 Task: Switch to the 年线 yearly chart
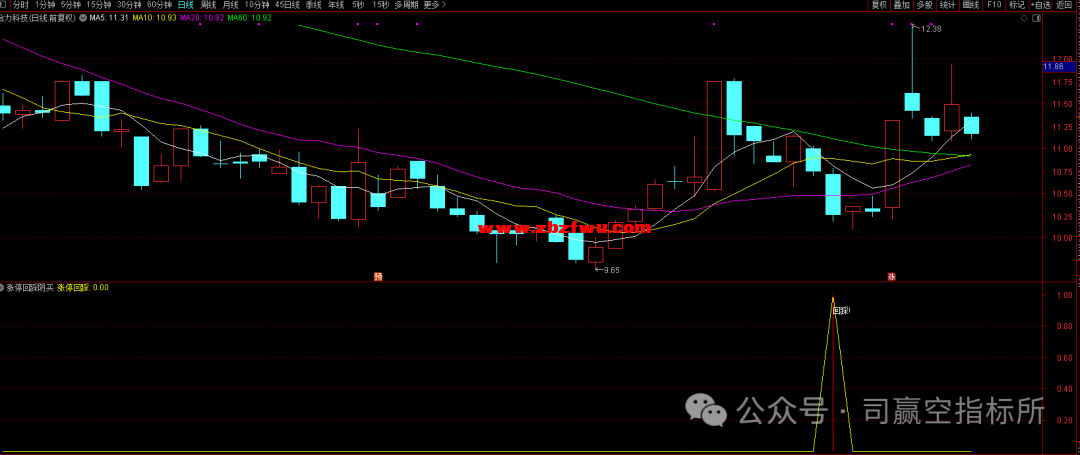[335, 4]
